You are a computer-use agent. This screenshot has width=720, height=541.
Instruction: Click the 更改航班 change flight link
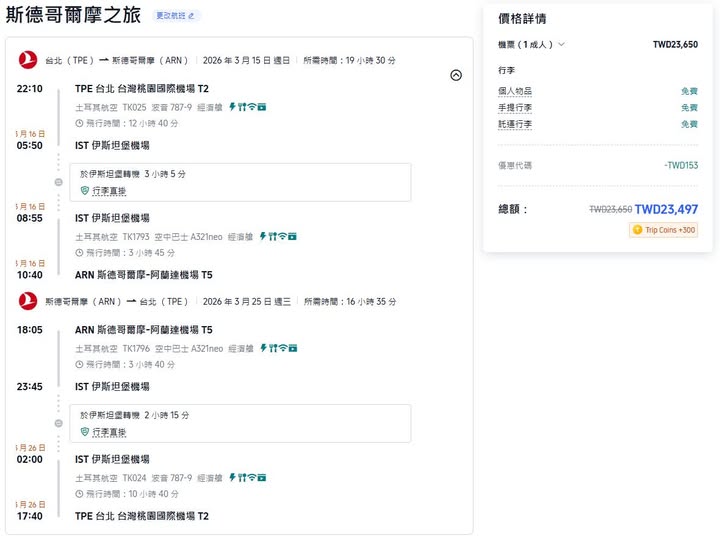coord(177,16)
